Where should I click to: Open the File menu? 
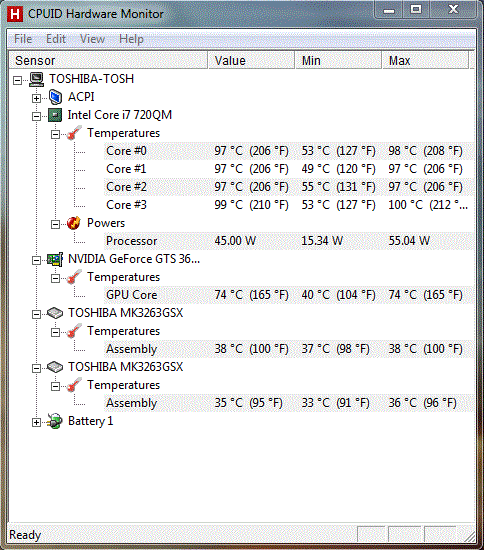[23, 39]
